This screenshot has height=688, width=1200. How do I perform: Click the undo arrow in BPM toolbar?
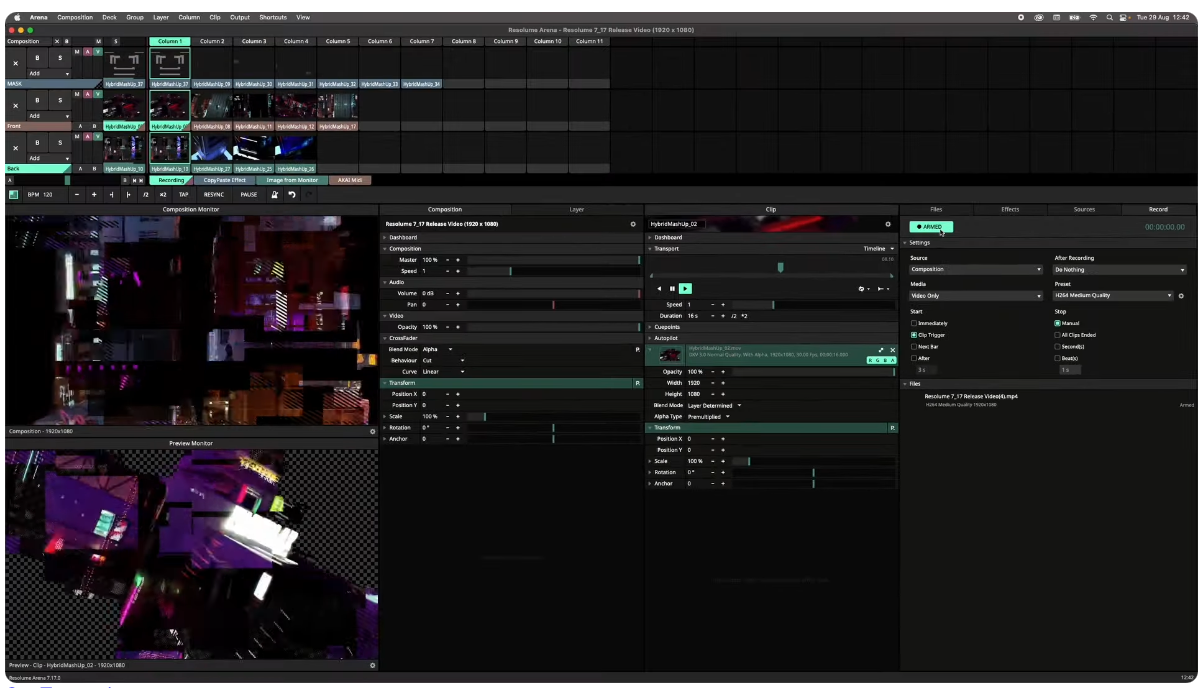[x=292, y=195]
